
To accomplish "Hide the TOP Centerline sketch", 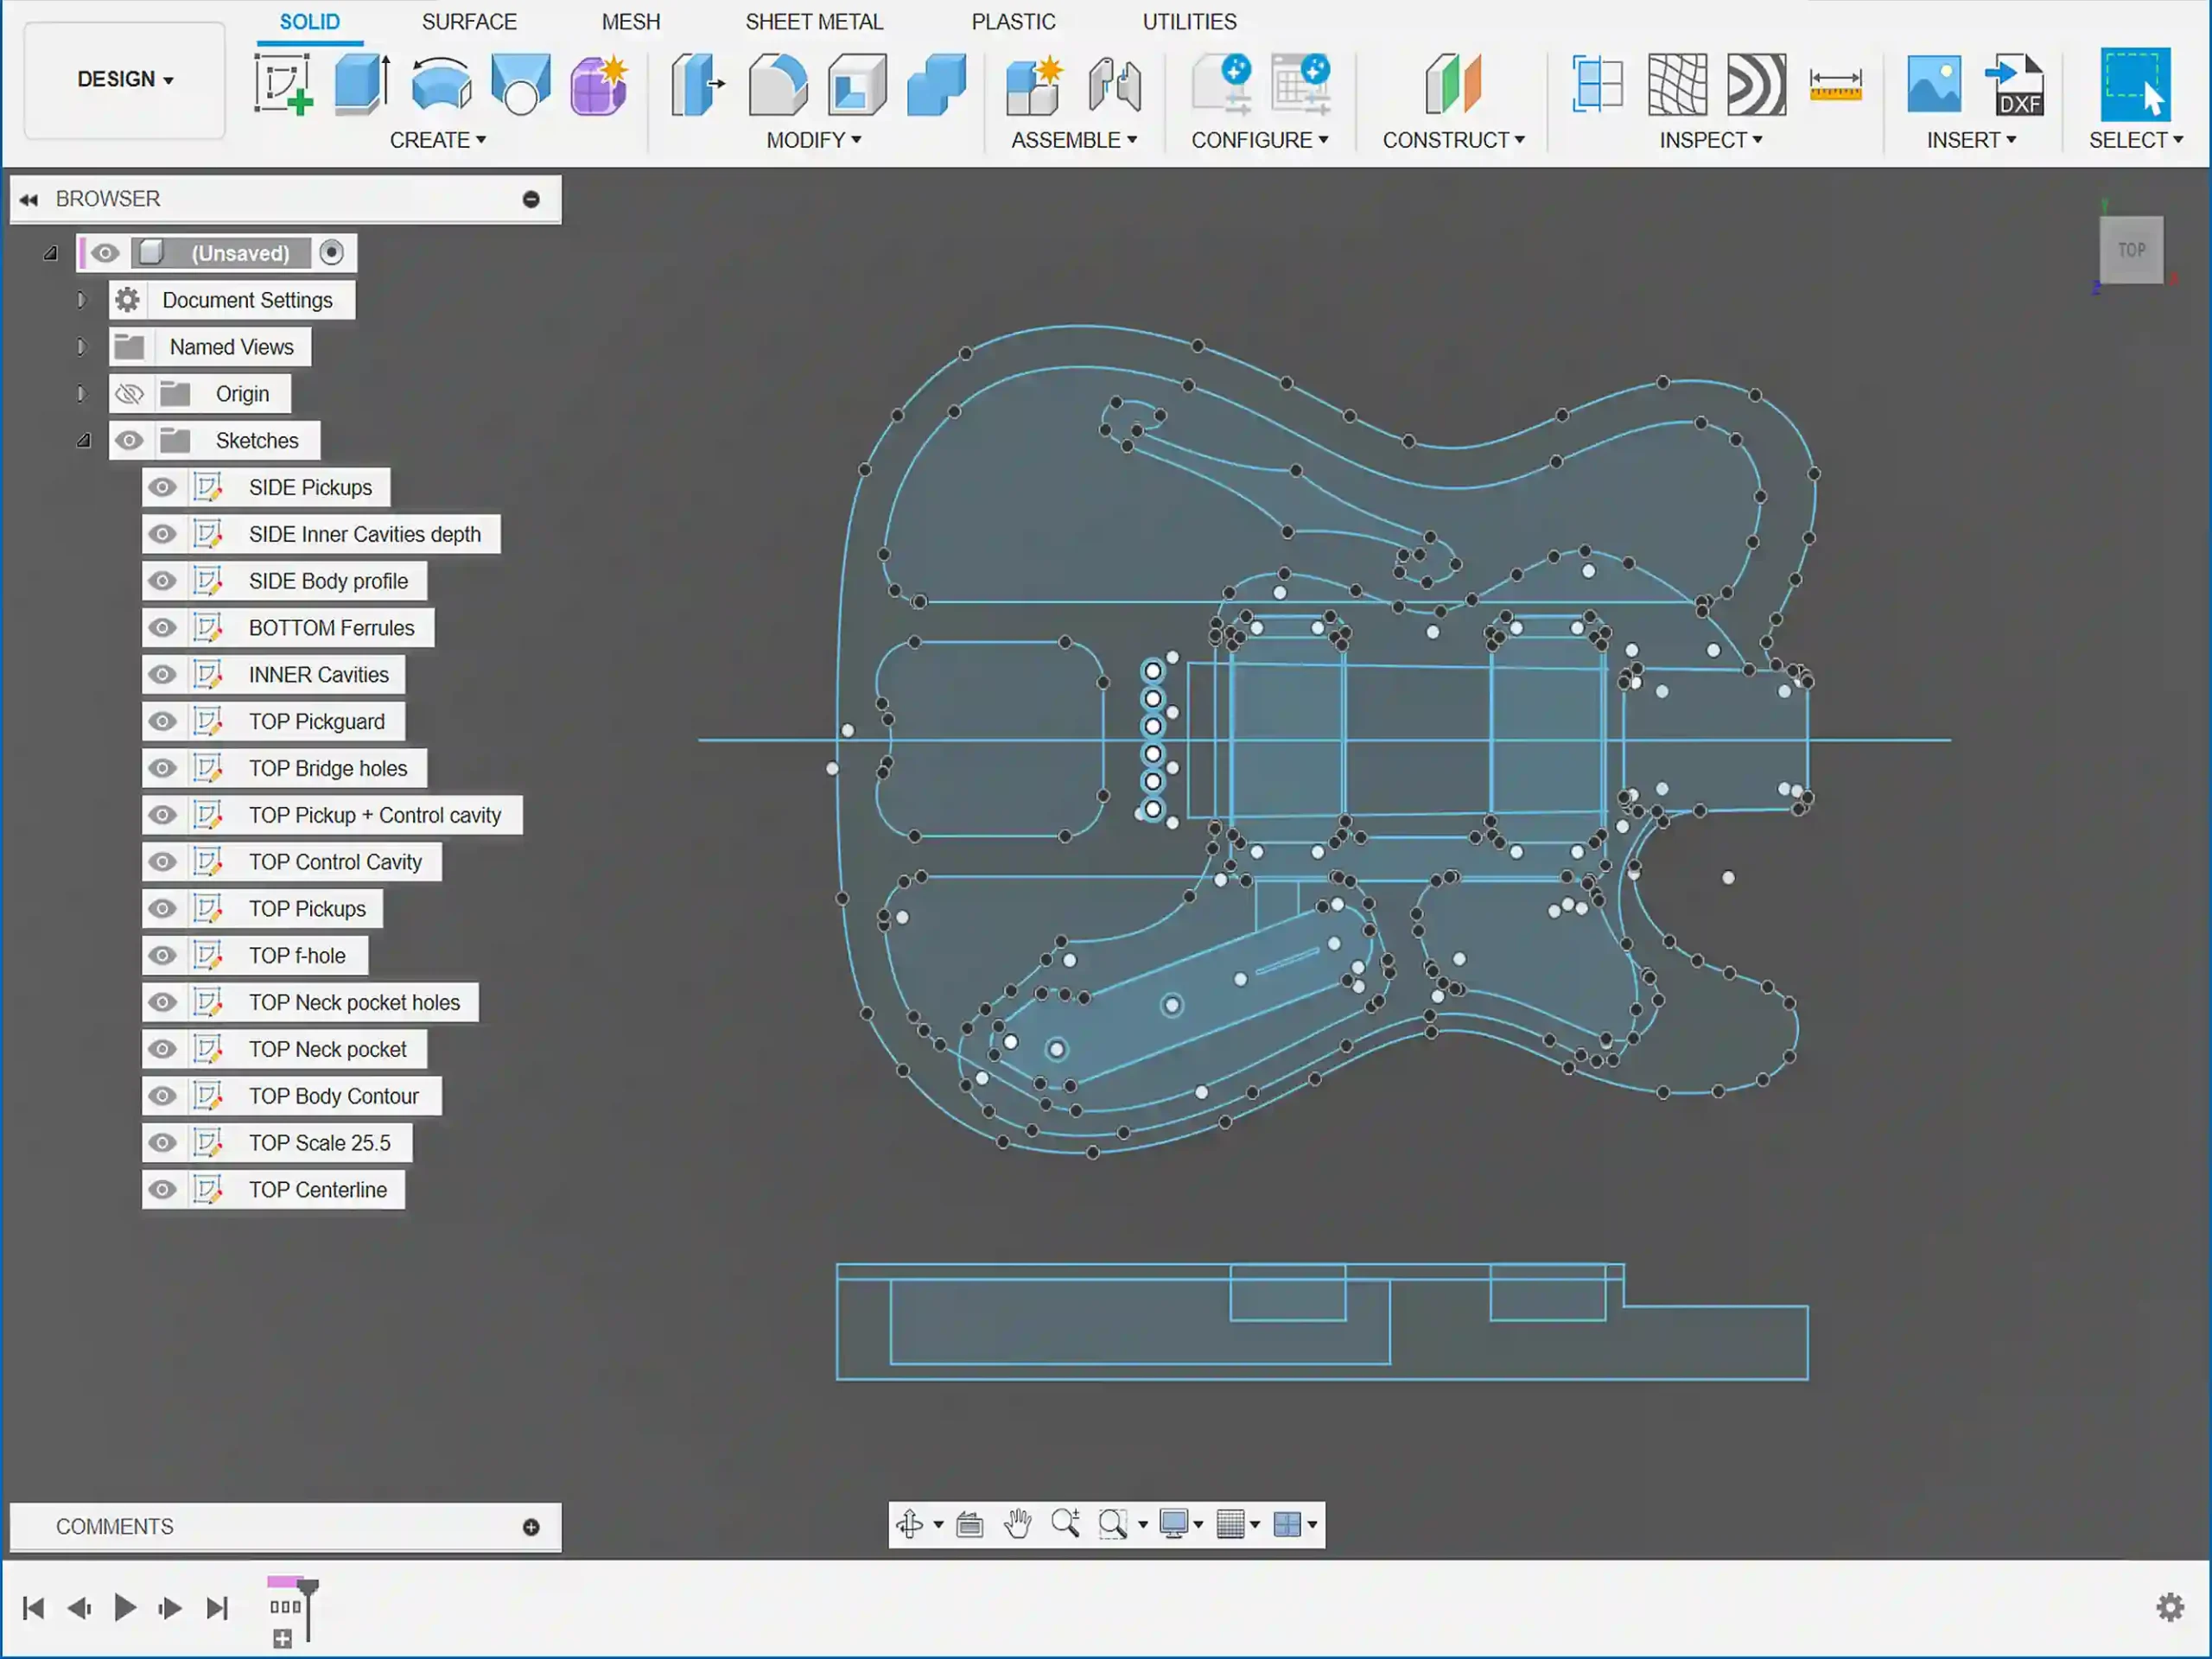I will click(x=162, y=1190).
